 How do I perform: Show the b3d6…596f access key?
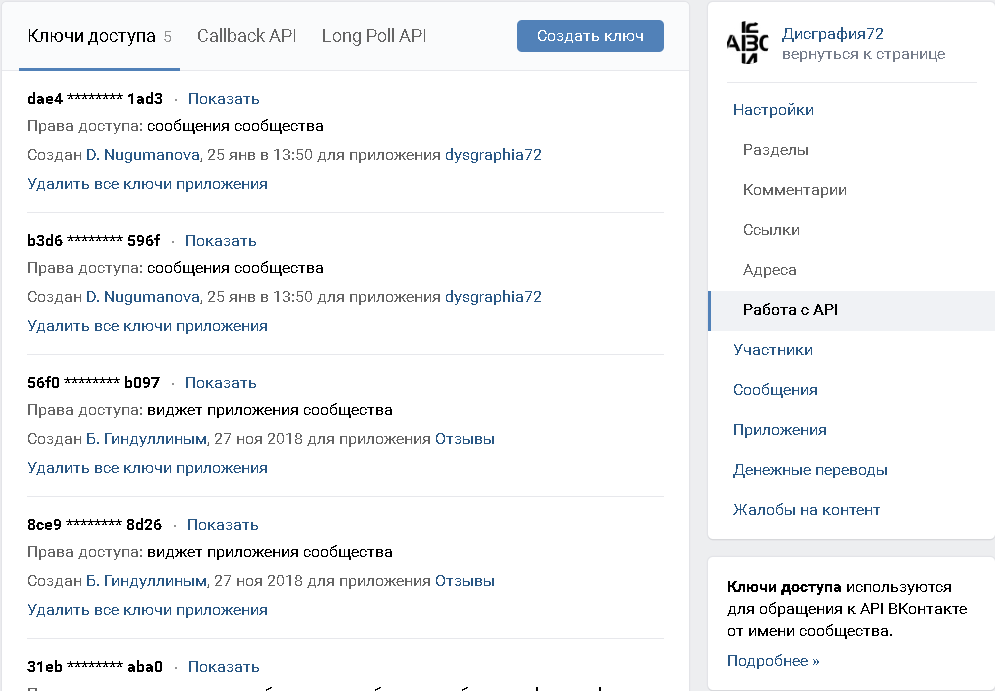click(220, 241)
